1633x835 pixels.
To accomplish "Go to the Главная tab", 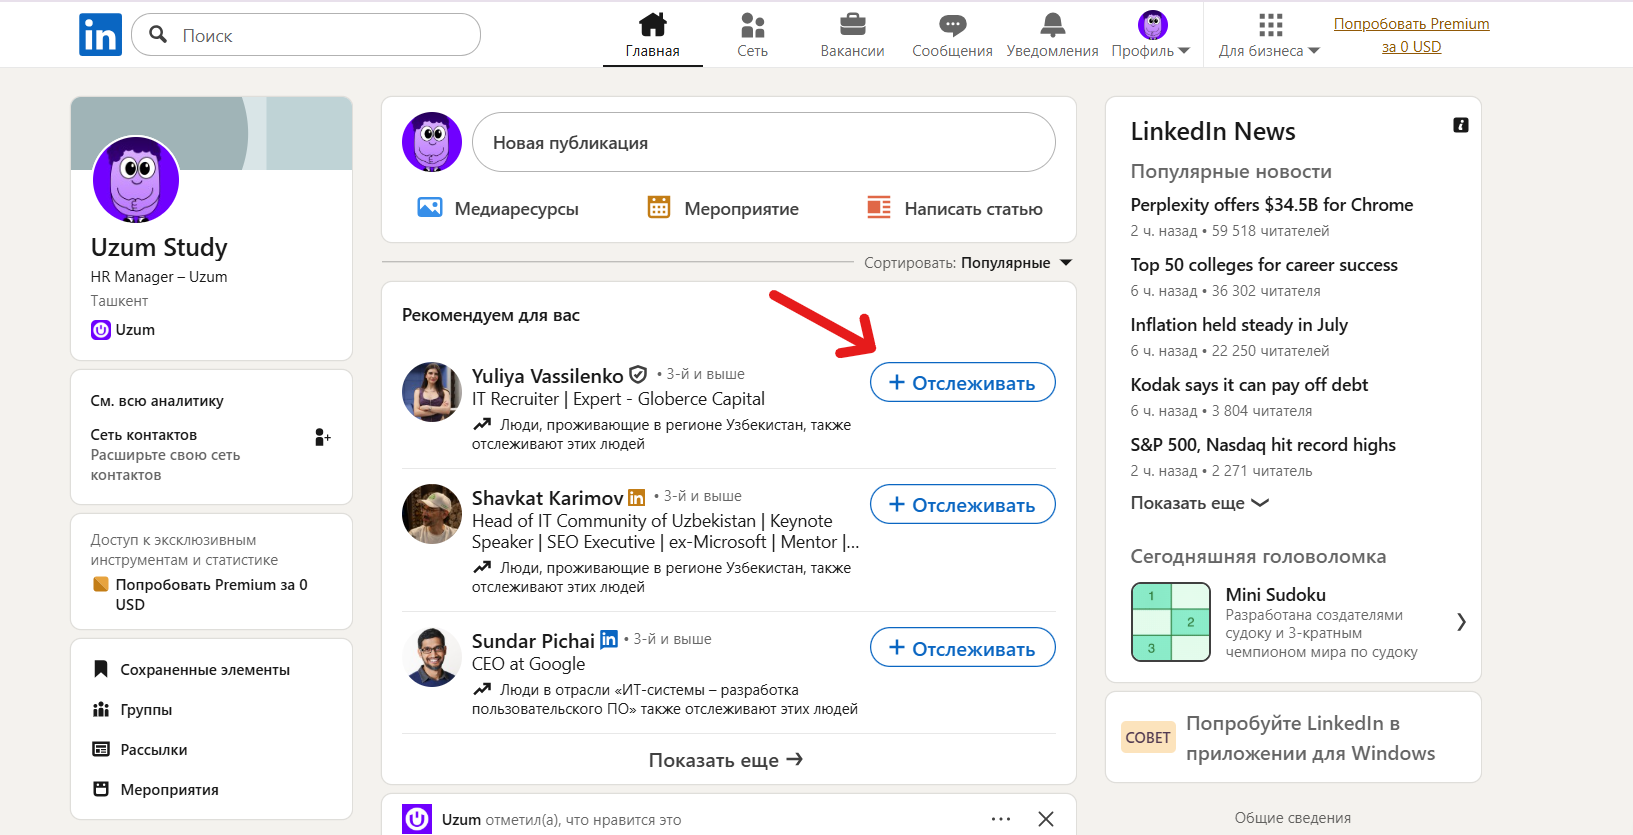I will click(x=653, y=35).
